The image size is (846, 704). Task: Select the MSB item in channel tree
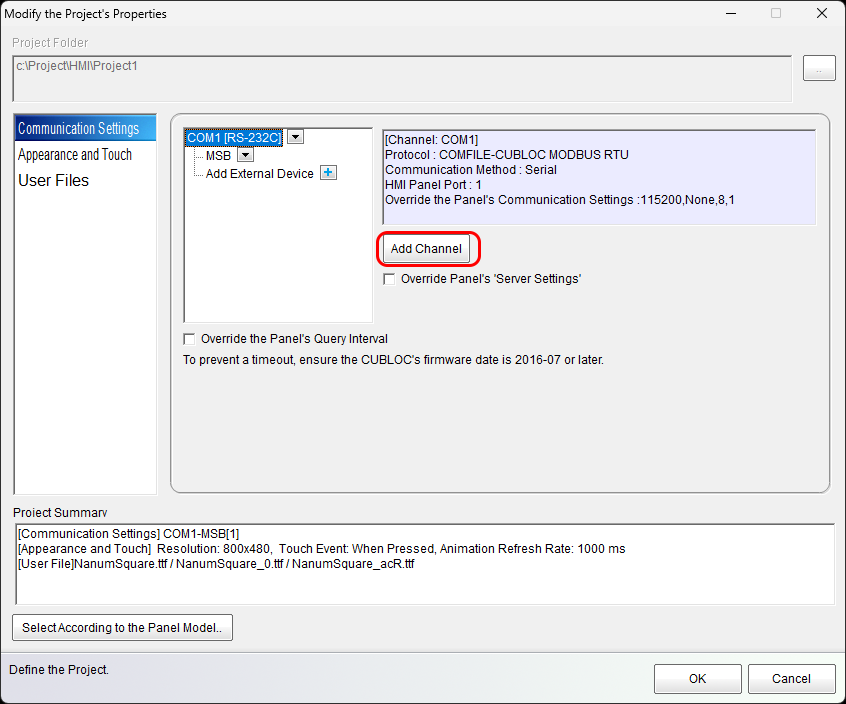(x=218, y=155)
